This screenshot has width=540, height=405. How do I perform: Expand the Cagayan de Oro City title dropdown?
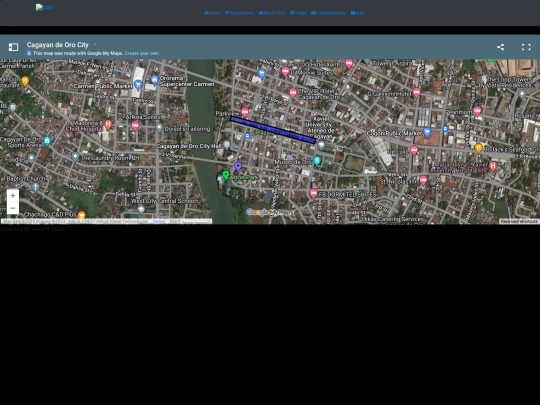pyautogui.click(x=95, y=44)
